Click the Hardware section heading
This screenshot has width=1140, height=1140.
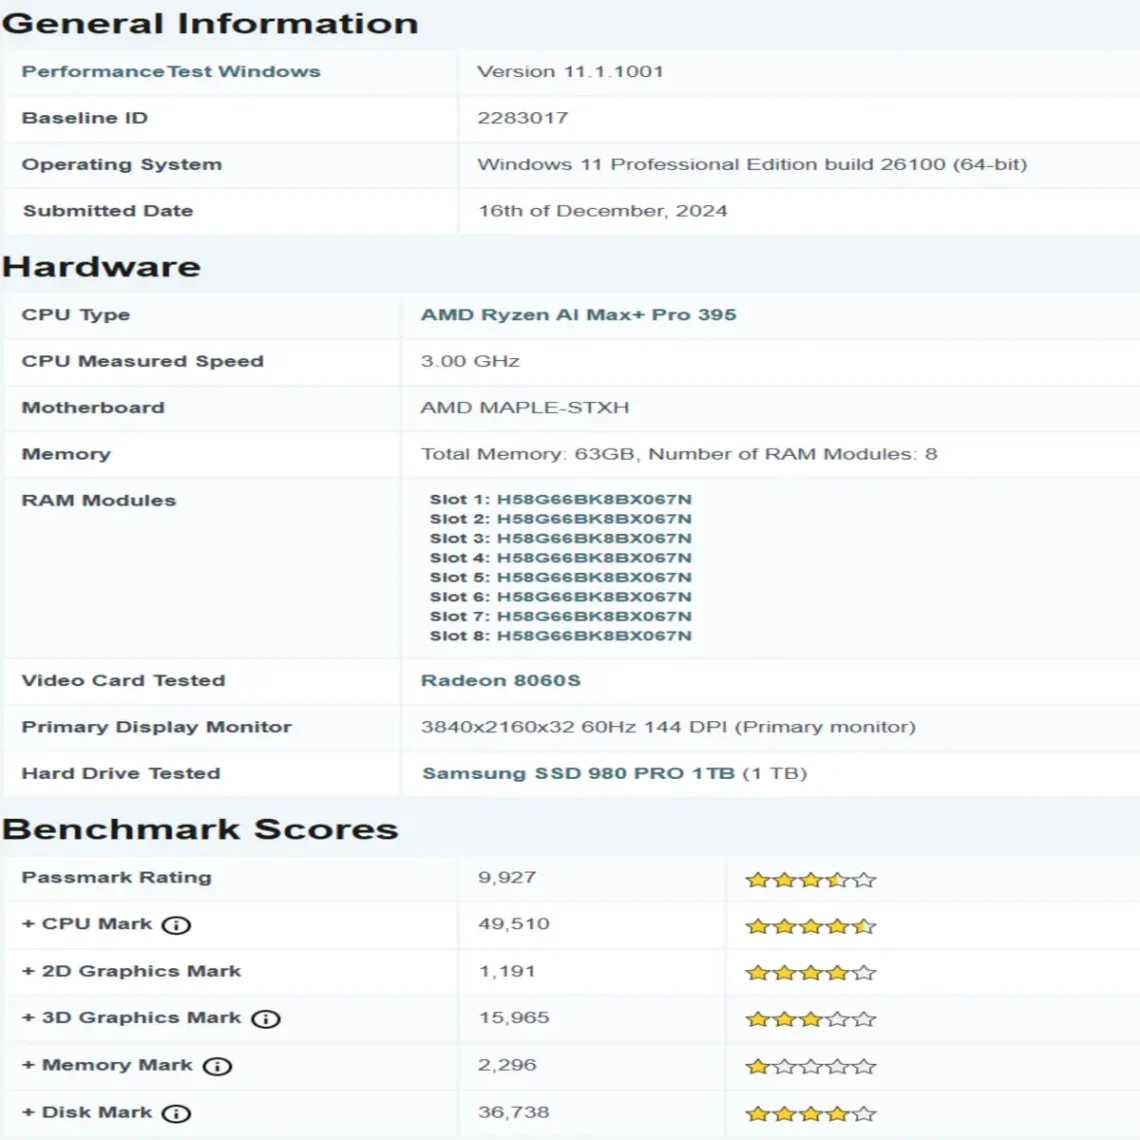click(101, 267)
